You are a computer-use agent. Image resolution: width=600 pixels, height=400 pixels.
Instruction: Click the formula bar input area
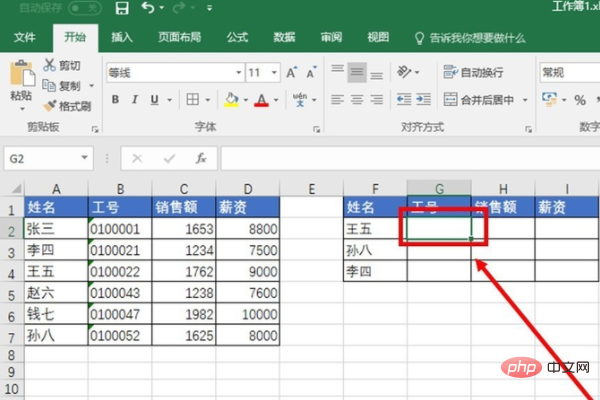410,158
